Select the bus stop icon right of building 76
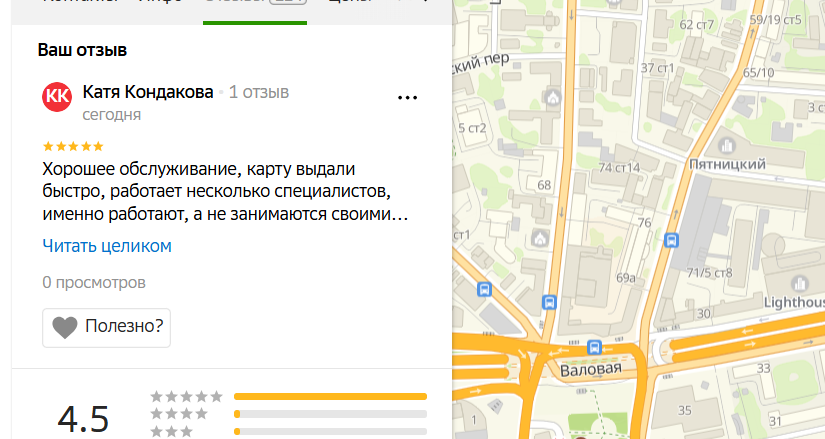 (671, 241)
